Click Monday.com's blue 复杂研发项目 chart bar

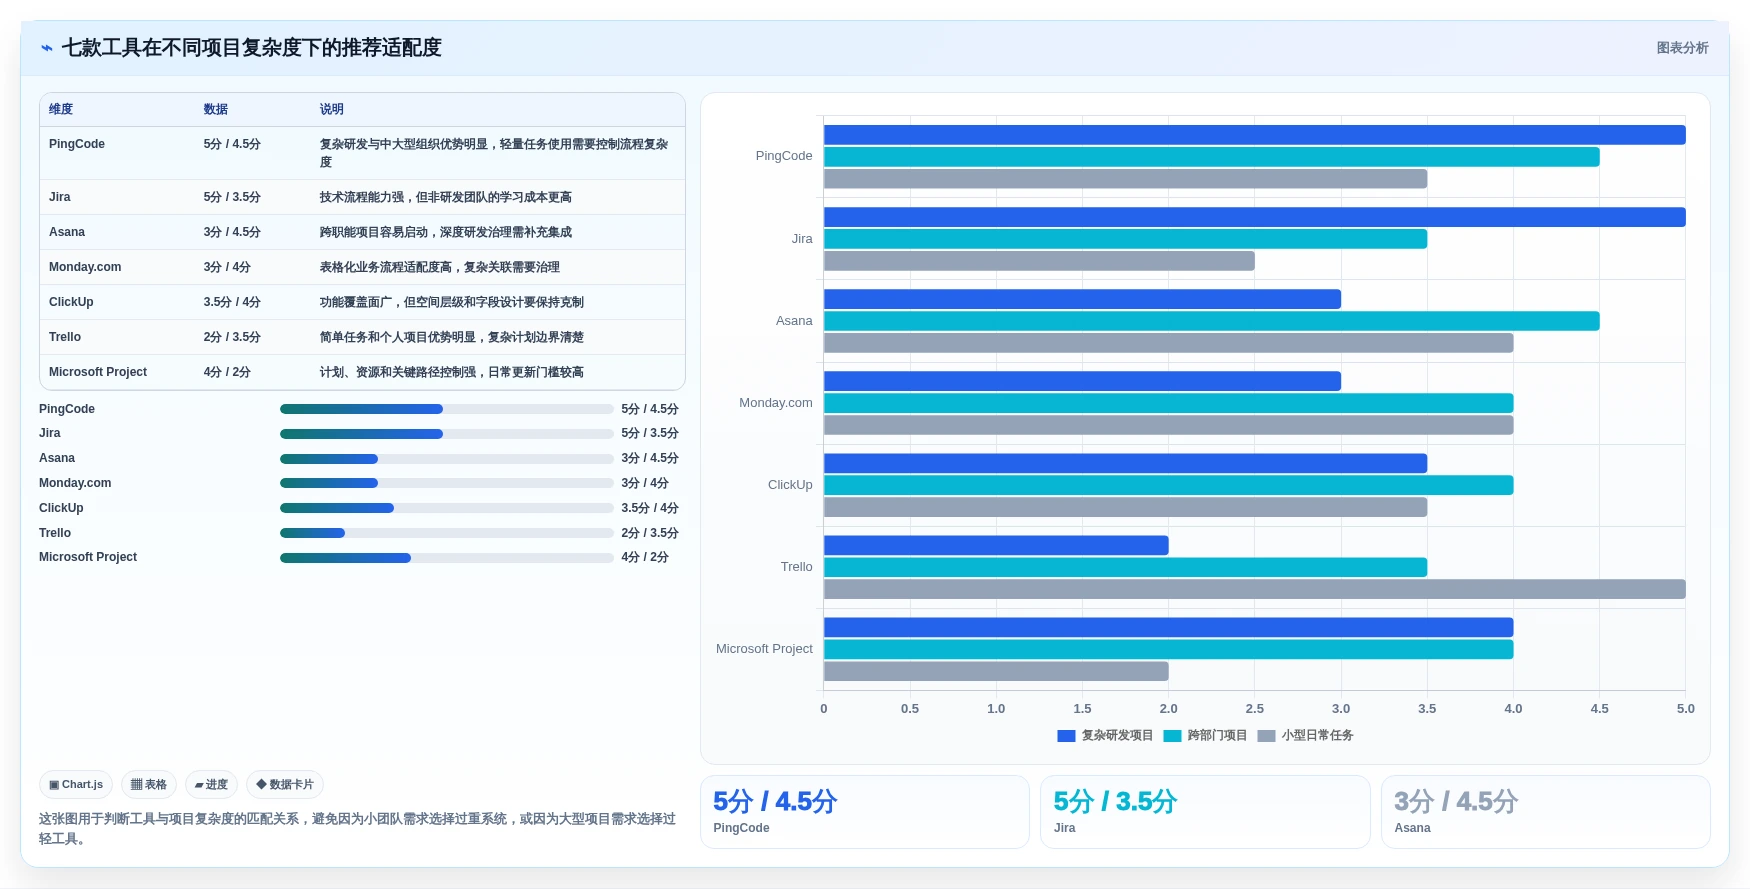coord(1082,381)
